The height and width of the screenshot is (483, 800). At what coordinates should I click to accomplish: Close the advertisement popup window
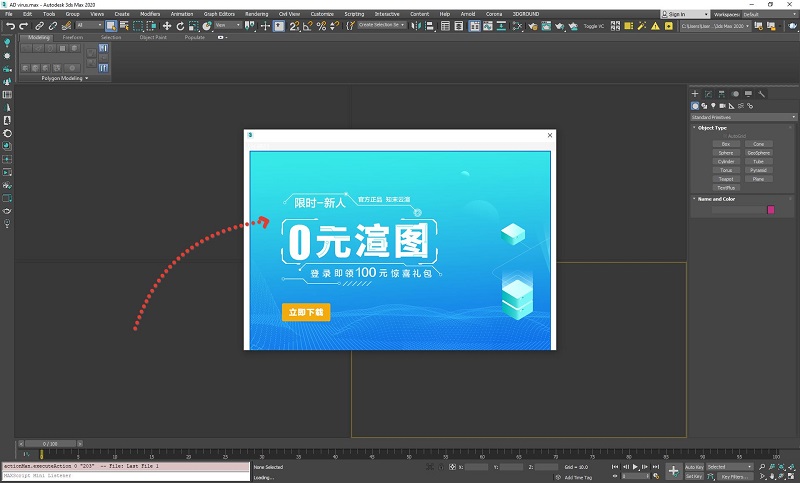point(549,135)
